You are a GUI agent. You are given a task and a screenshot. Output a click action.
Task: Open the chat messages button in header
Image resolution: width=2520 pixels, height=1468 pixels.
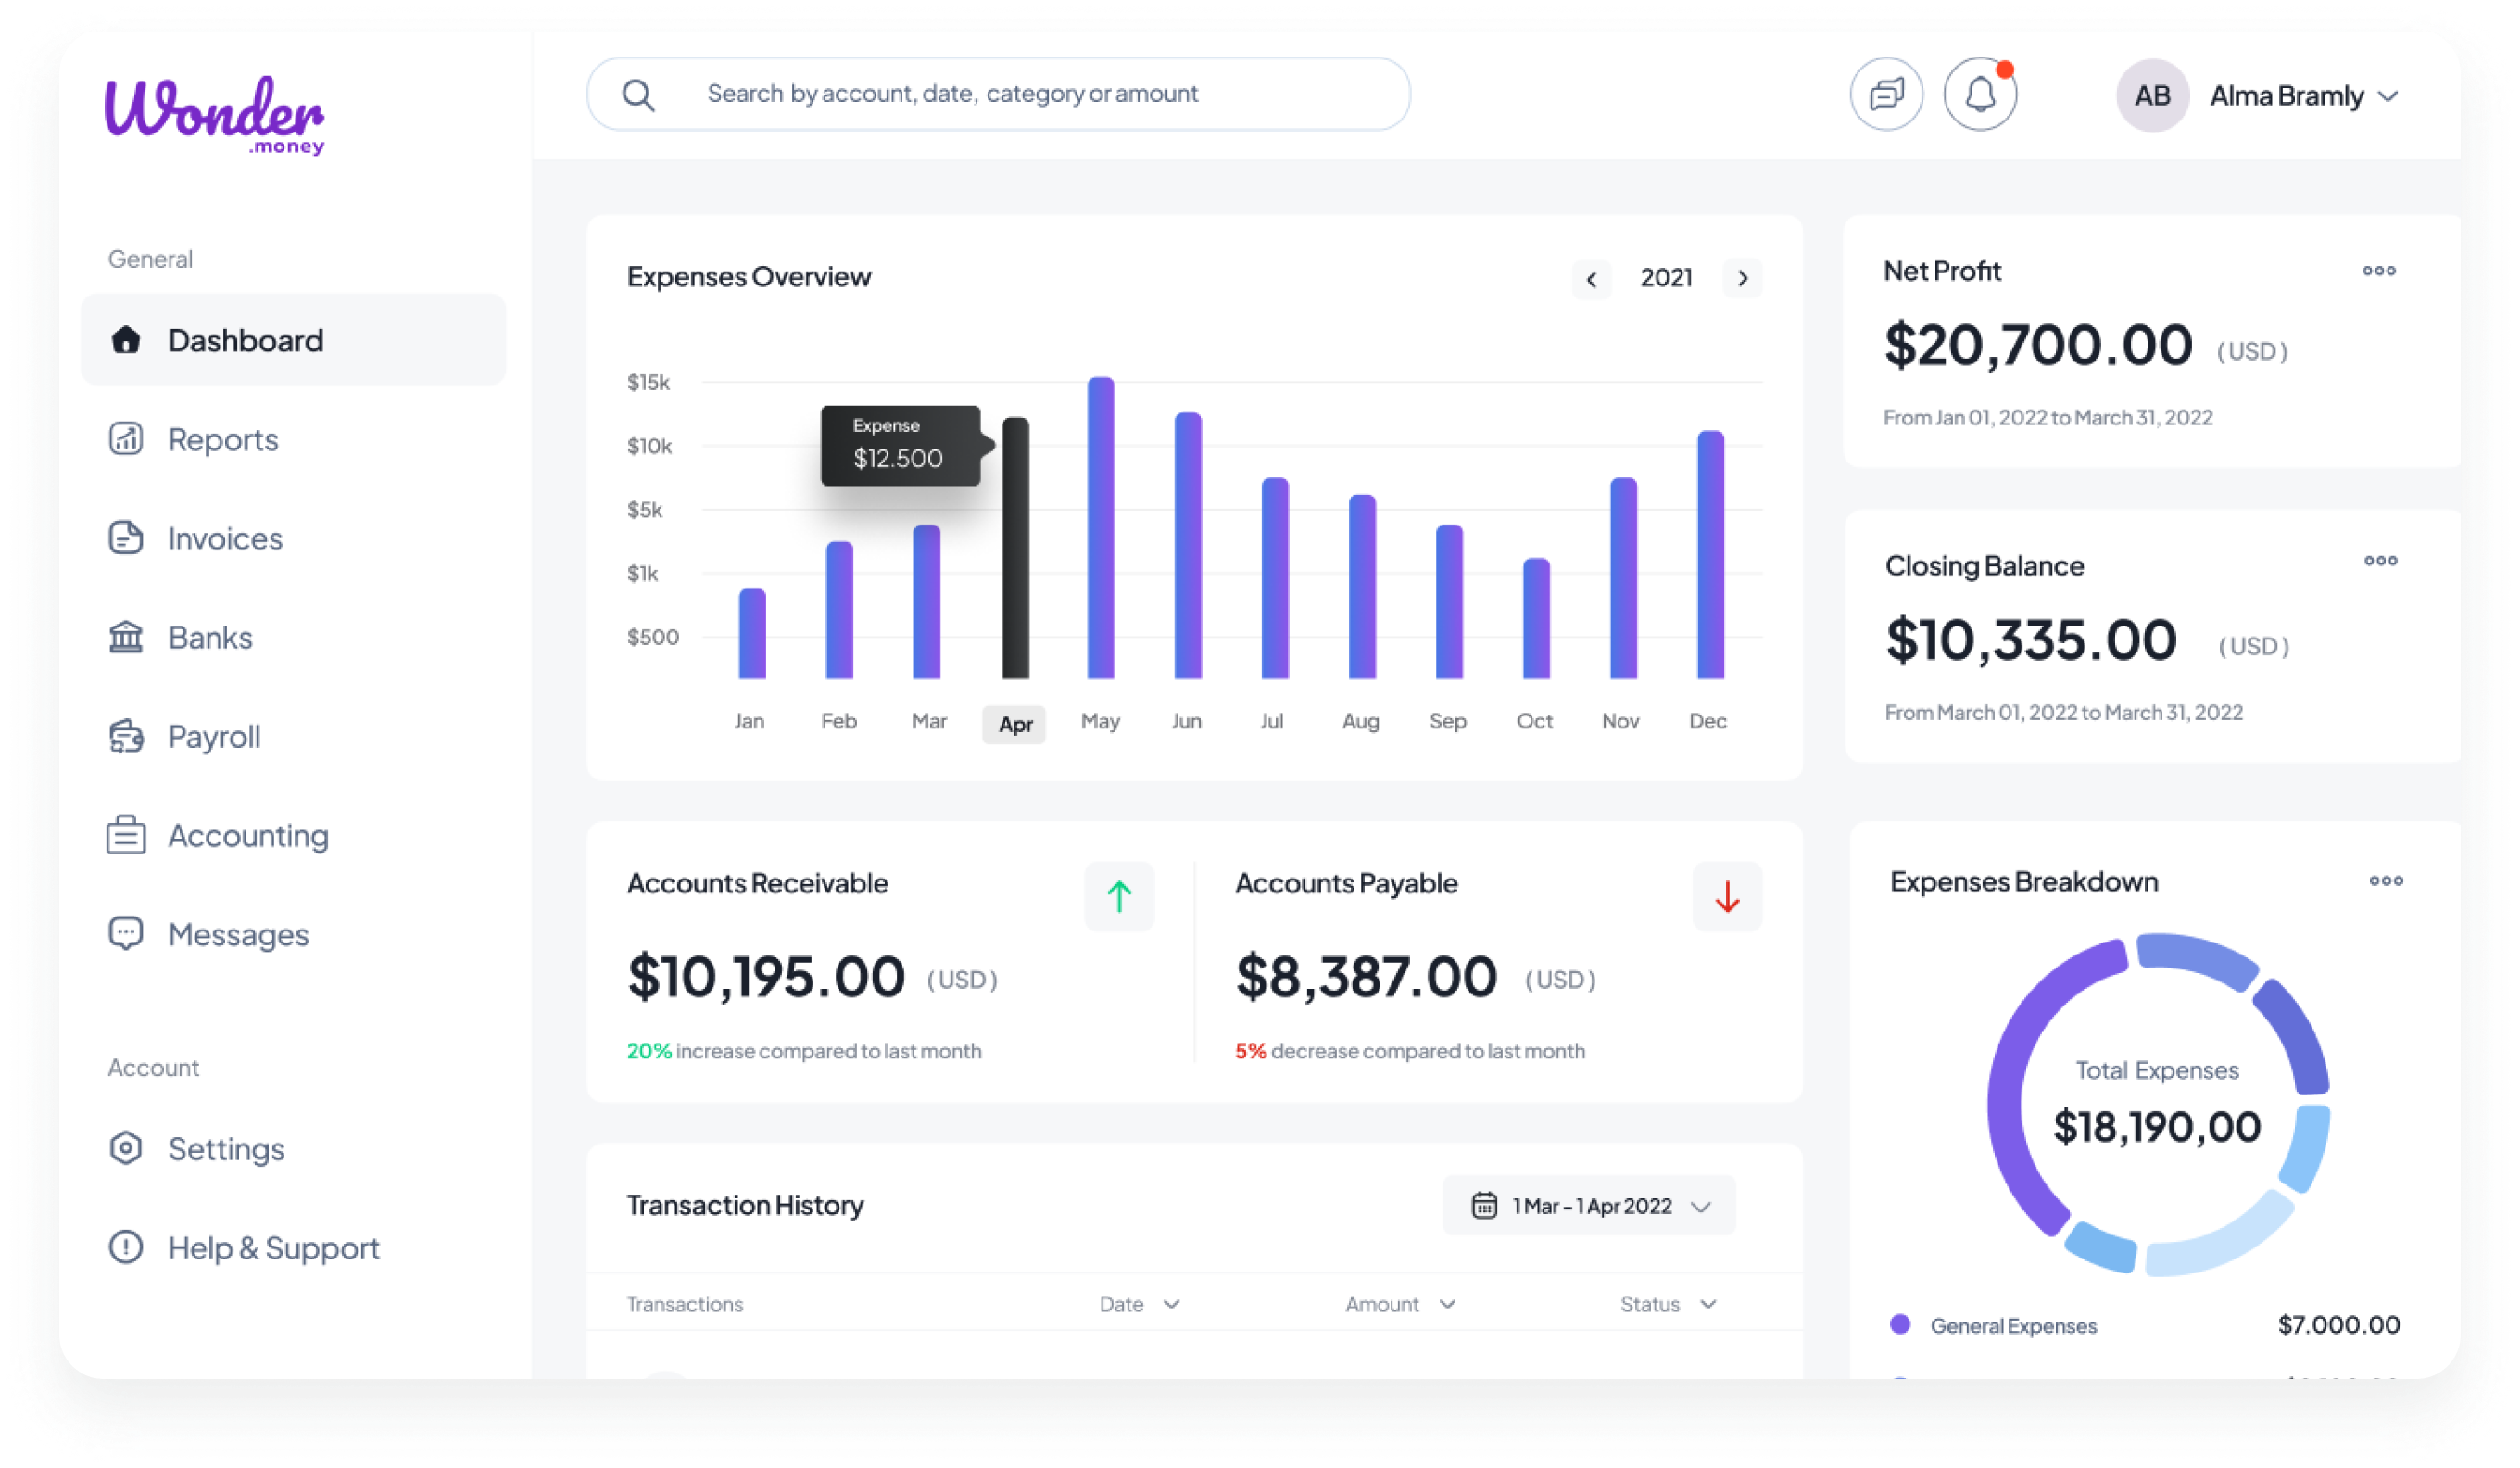(1886, 94)
